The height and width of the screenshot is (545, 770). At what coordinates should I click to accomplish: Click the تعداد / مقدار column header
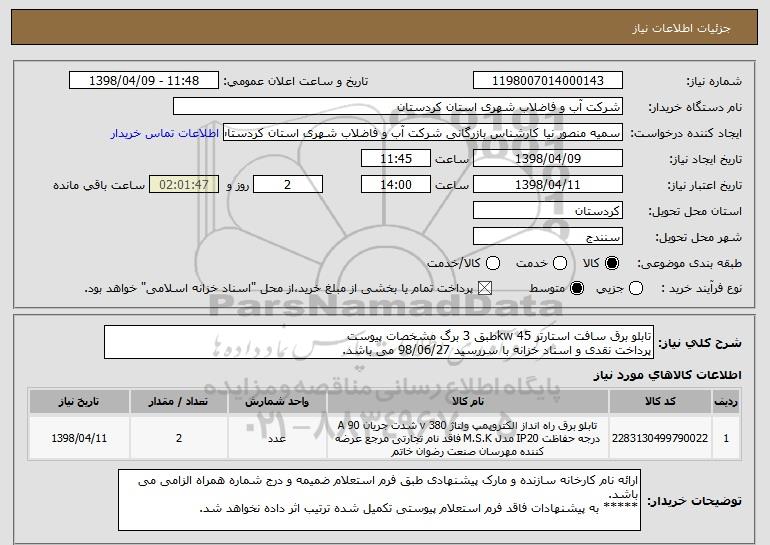tap(179, 402)
